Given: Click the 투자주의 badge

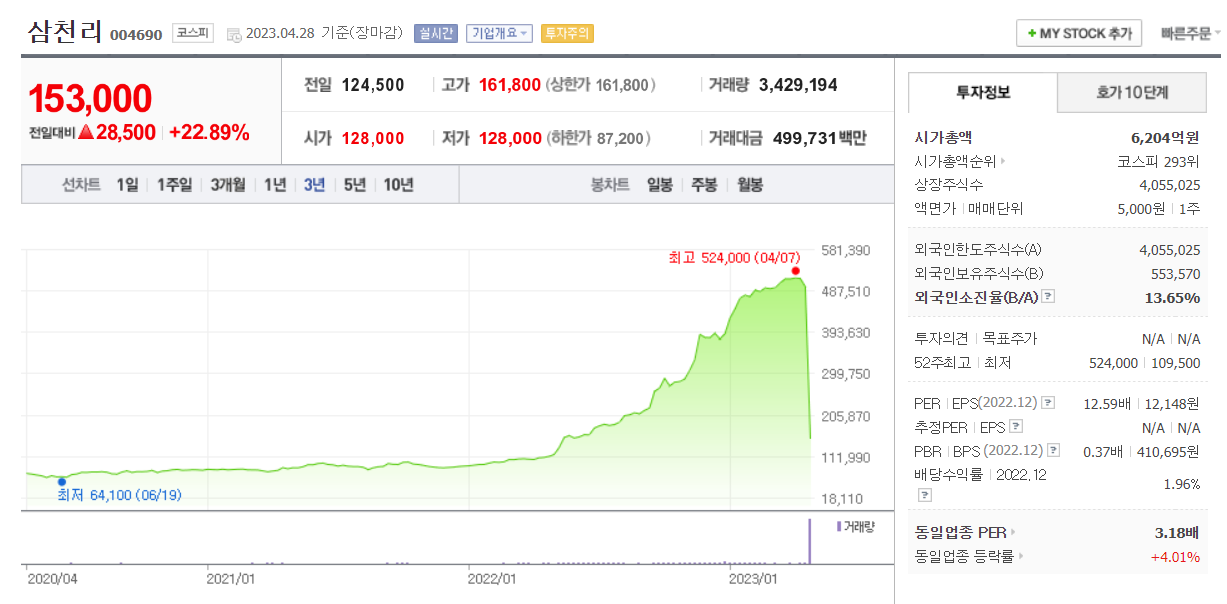Looking at the screenshot, I should point(567,33).
